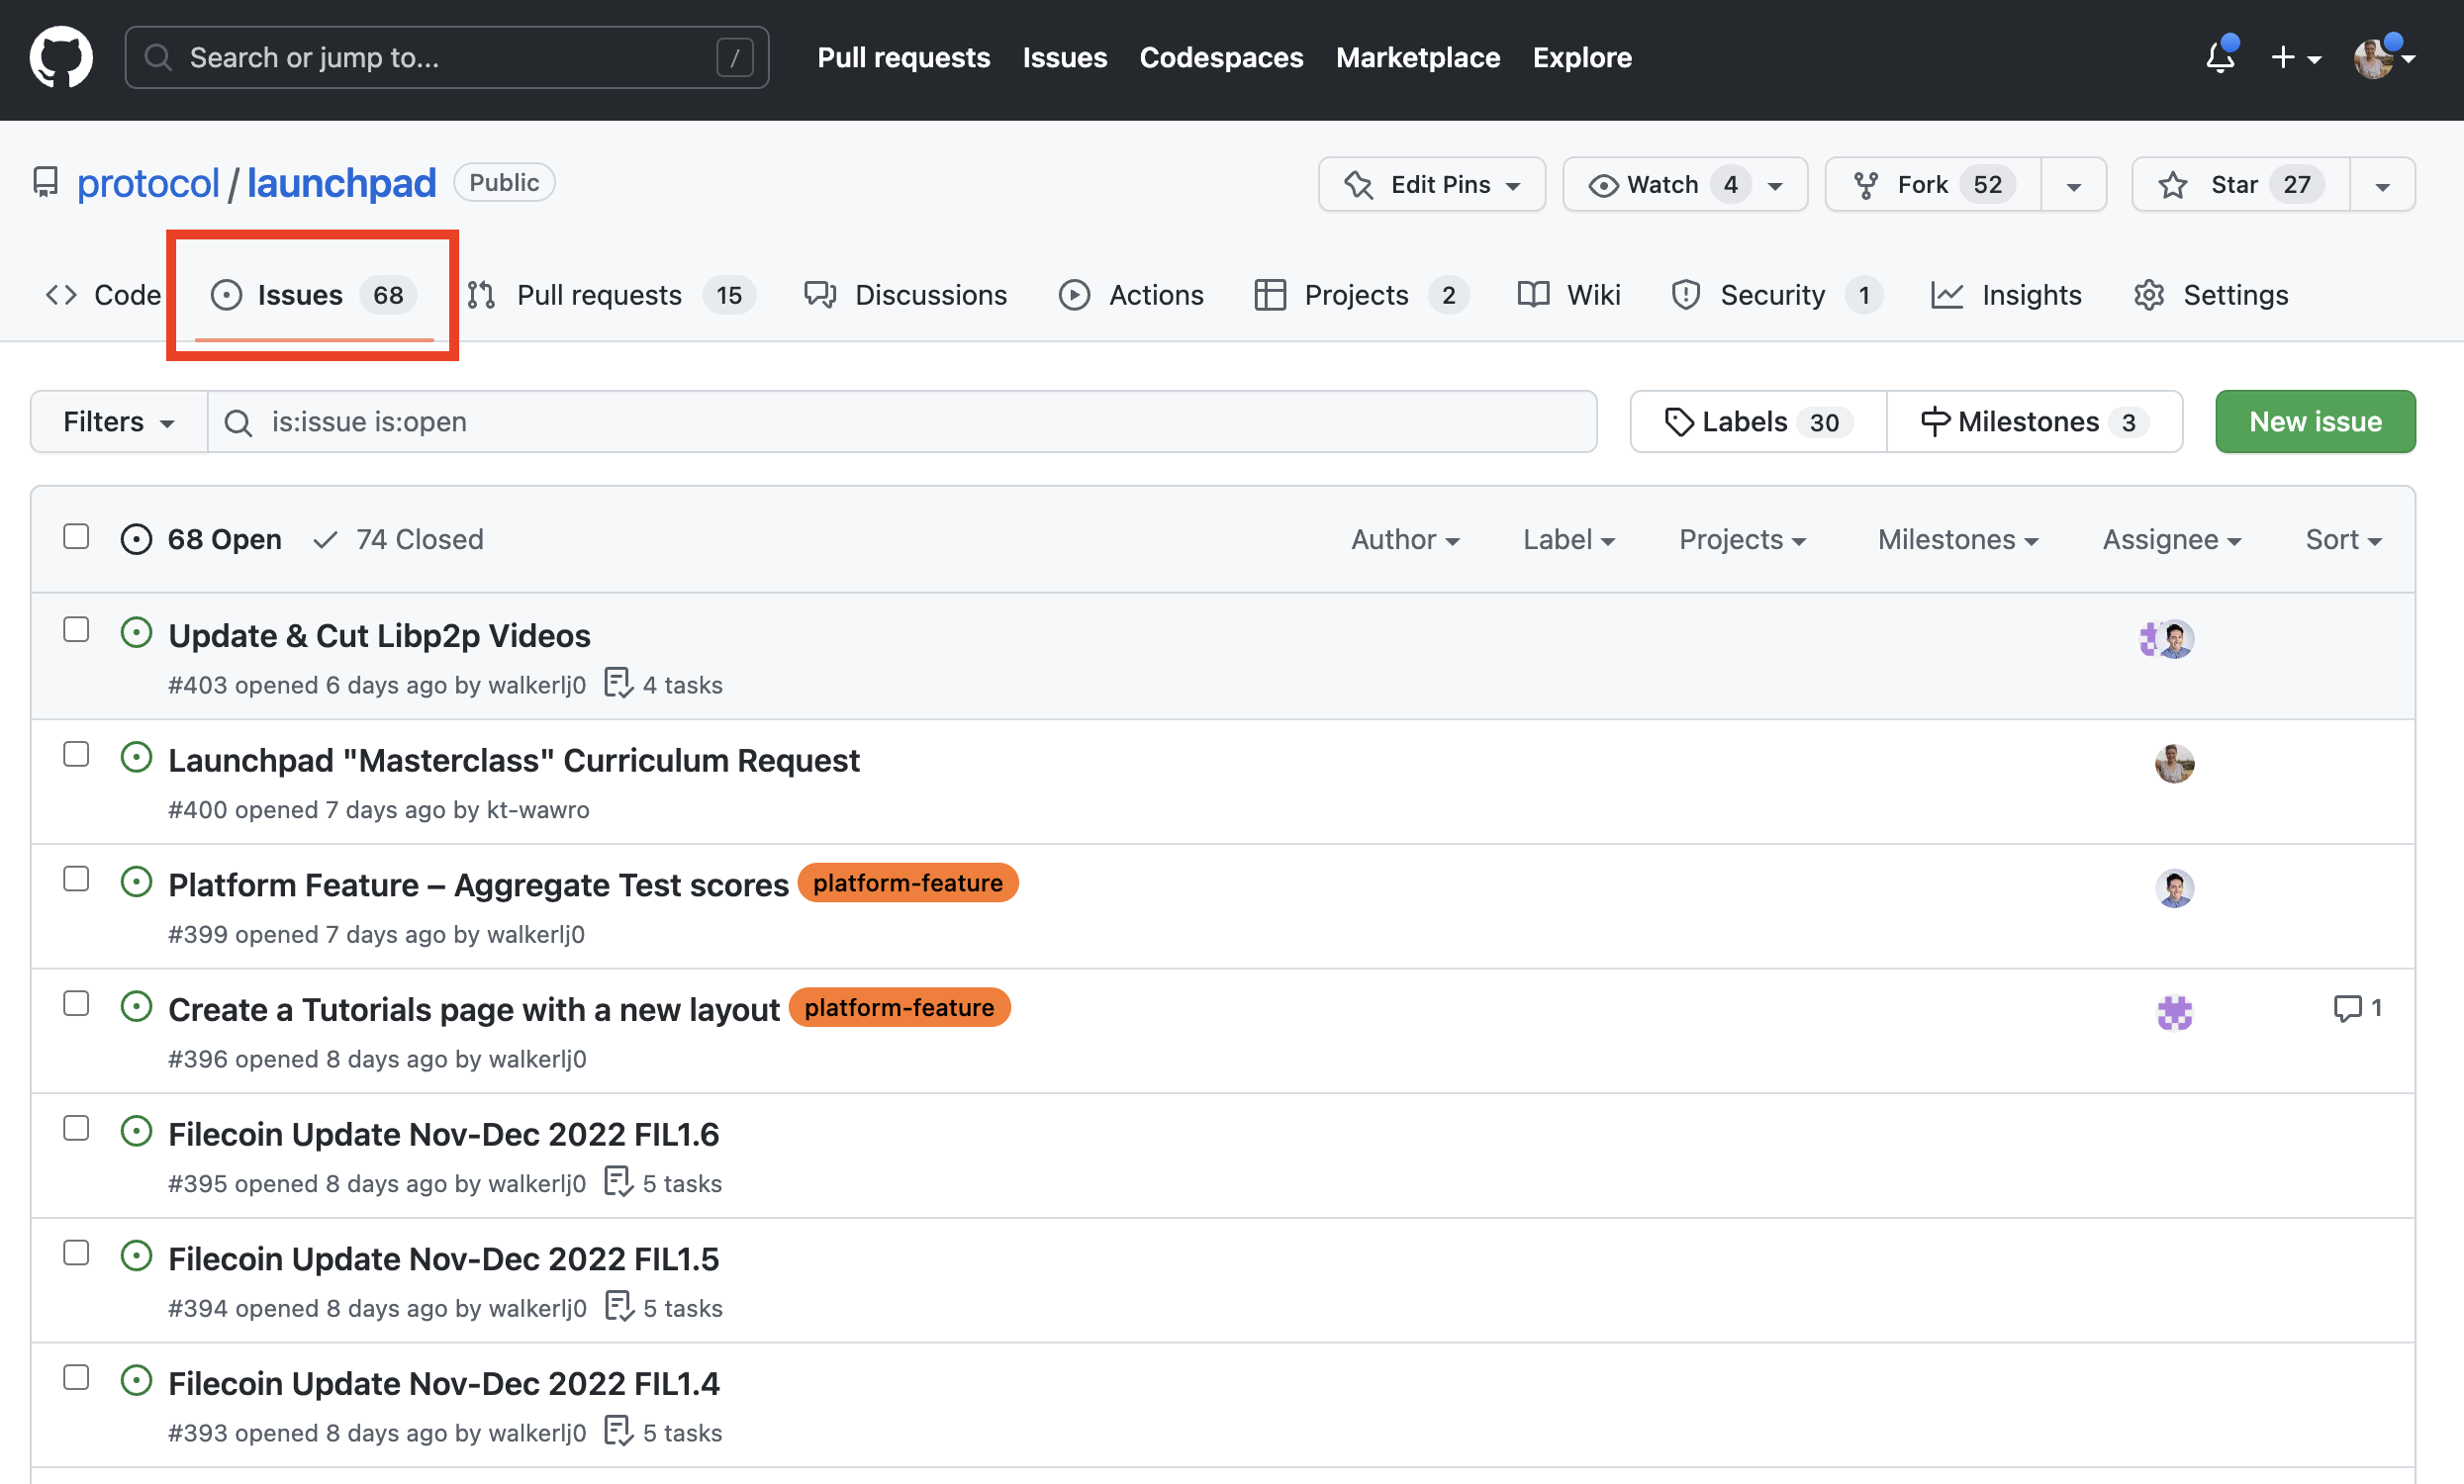The width and height of the screenshot is (2464, 1484).
Task: Tick checkbox for Update & Cut Libp2p Videos
Action: 76,630
